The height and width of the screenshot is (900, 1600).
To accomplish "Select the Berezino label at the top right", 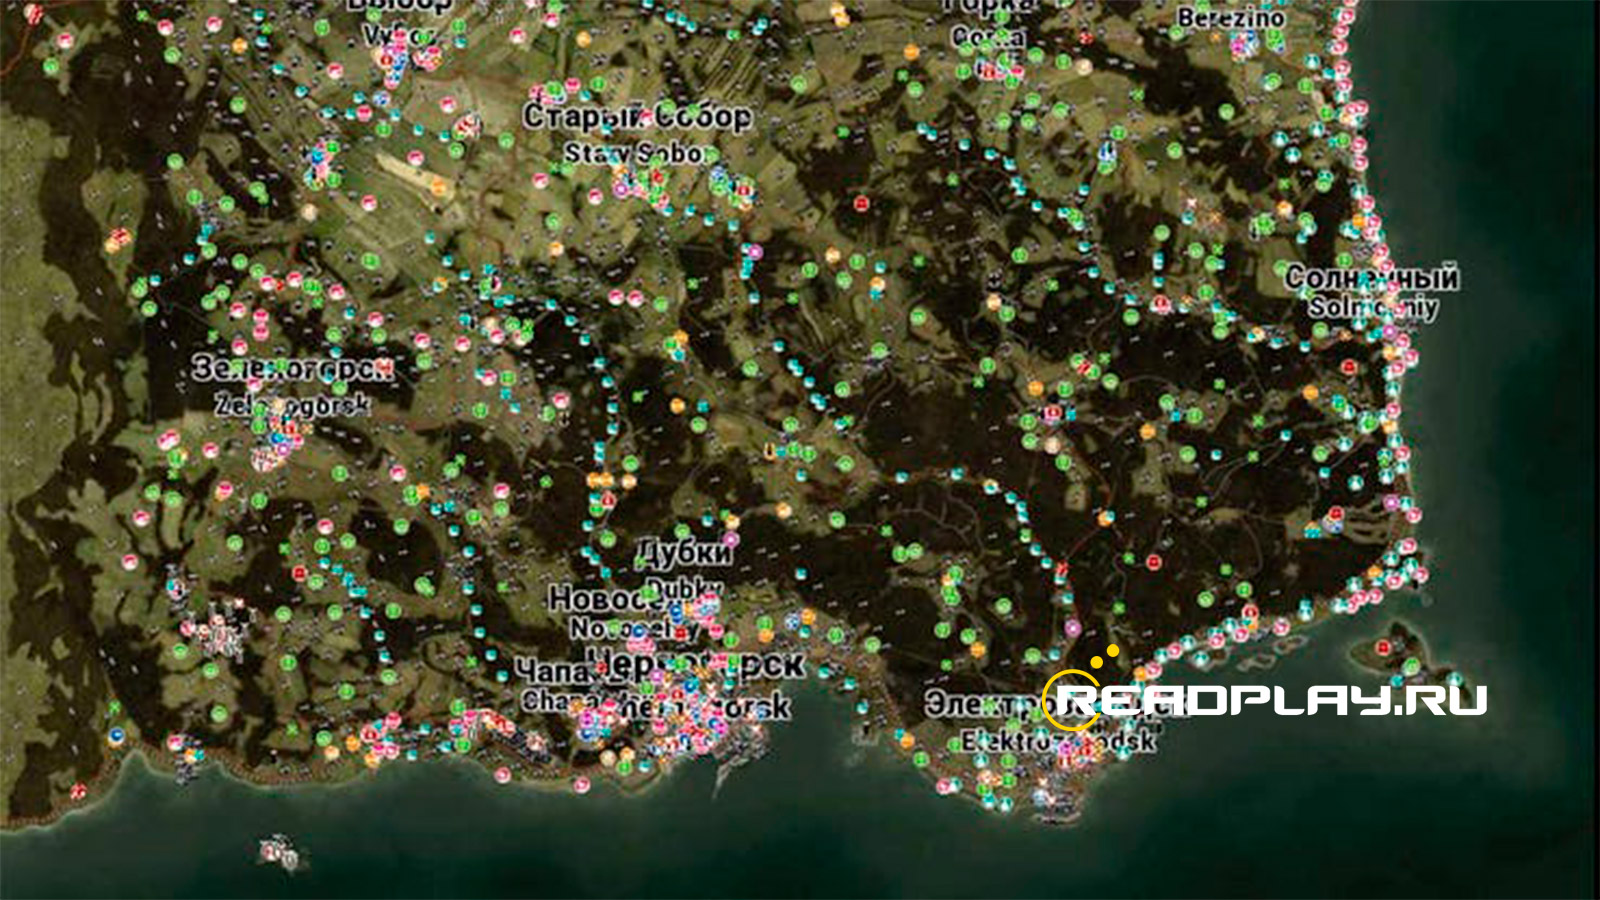I will 1231,16.
